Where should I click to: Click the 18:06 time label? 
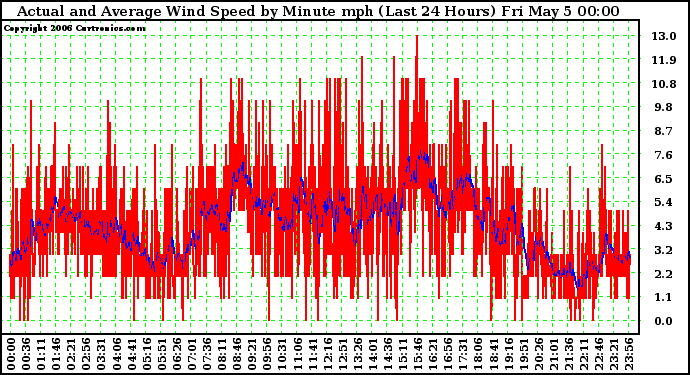pos(478,354)
